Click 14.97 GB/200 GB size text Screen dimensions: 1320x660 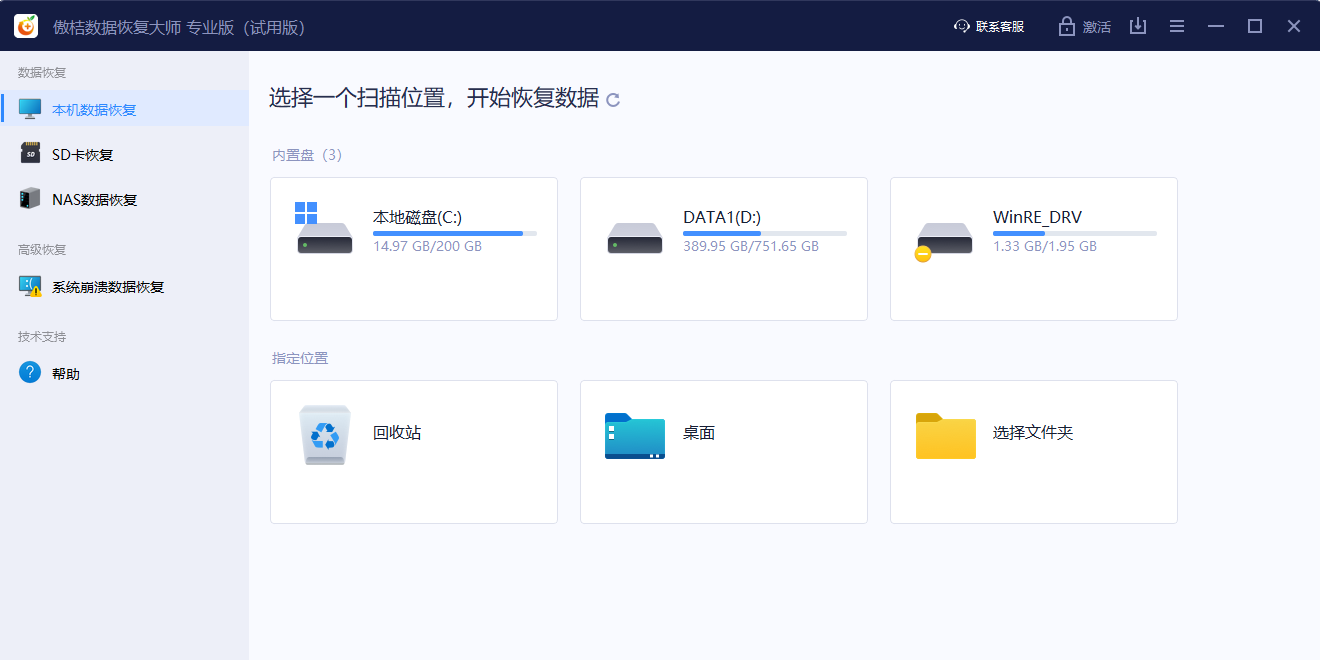[x=427, y=246]
